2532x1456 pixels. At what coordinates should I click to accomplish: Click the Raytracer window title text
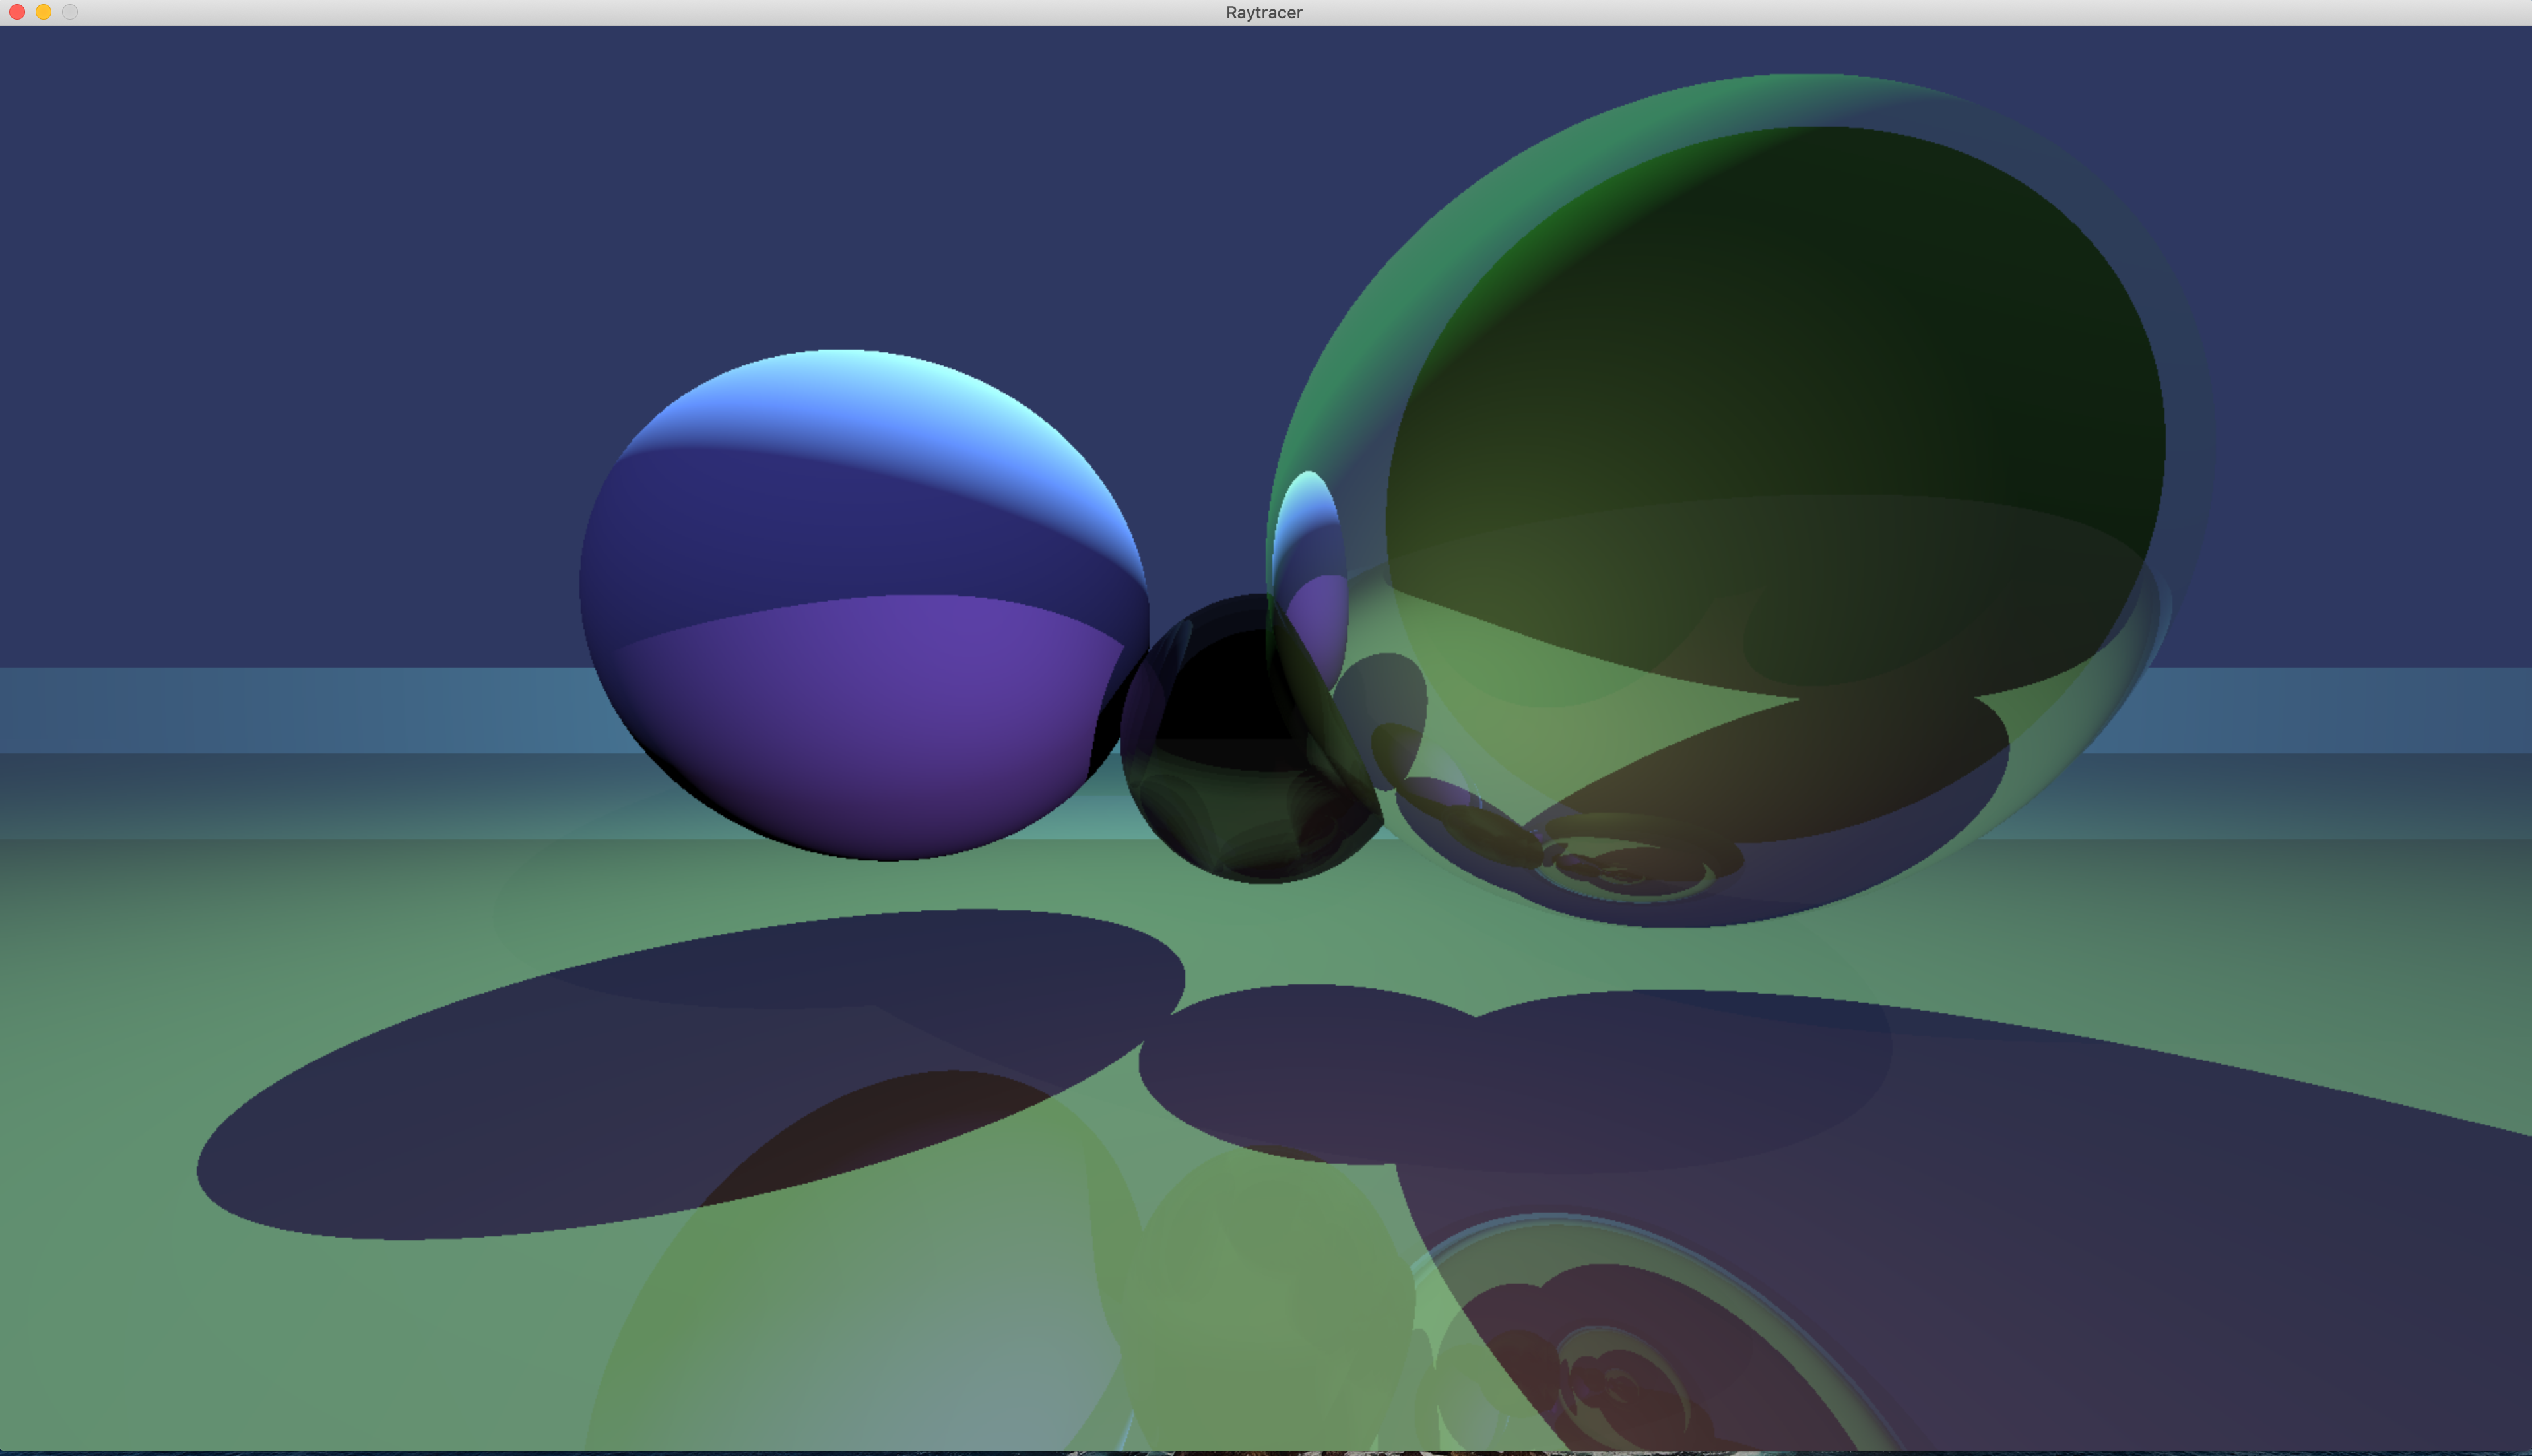coord(1264,12)
